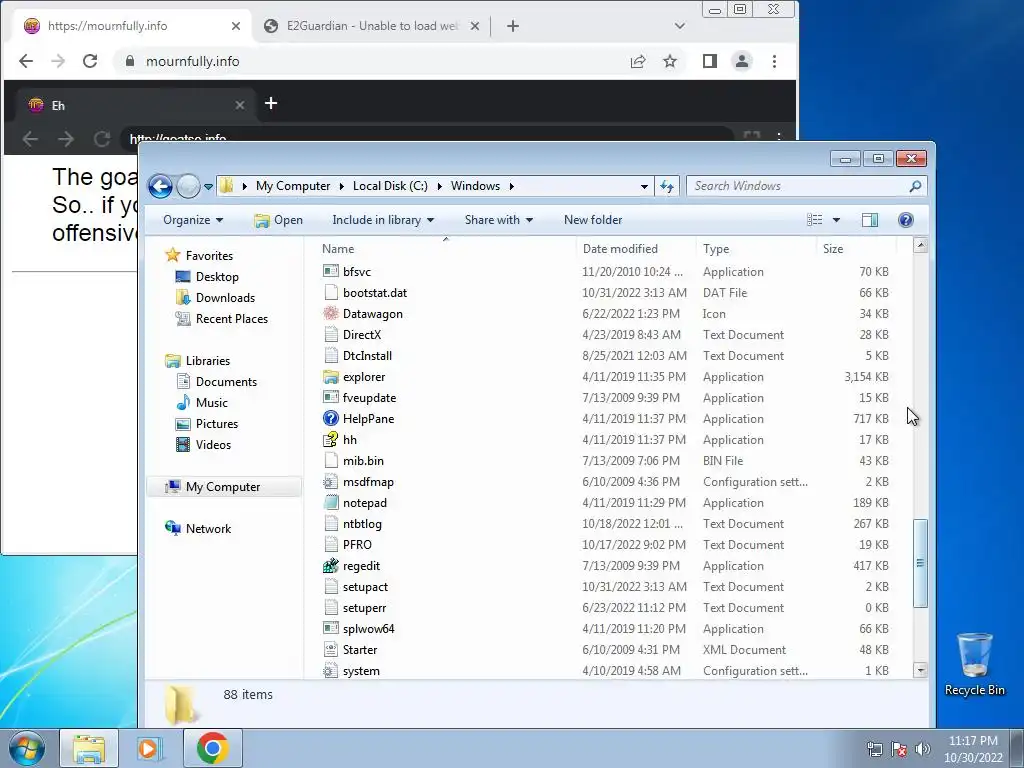Open Chrome three-dot menu
Screen dimensions: 1024x768
pyautogui.click(x=775, y=61)
